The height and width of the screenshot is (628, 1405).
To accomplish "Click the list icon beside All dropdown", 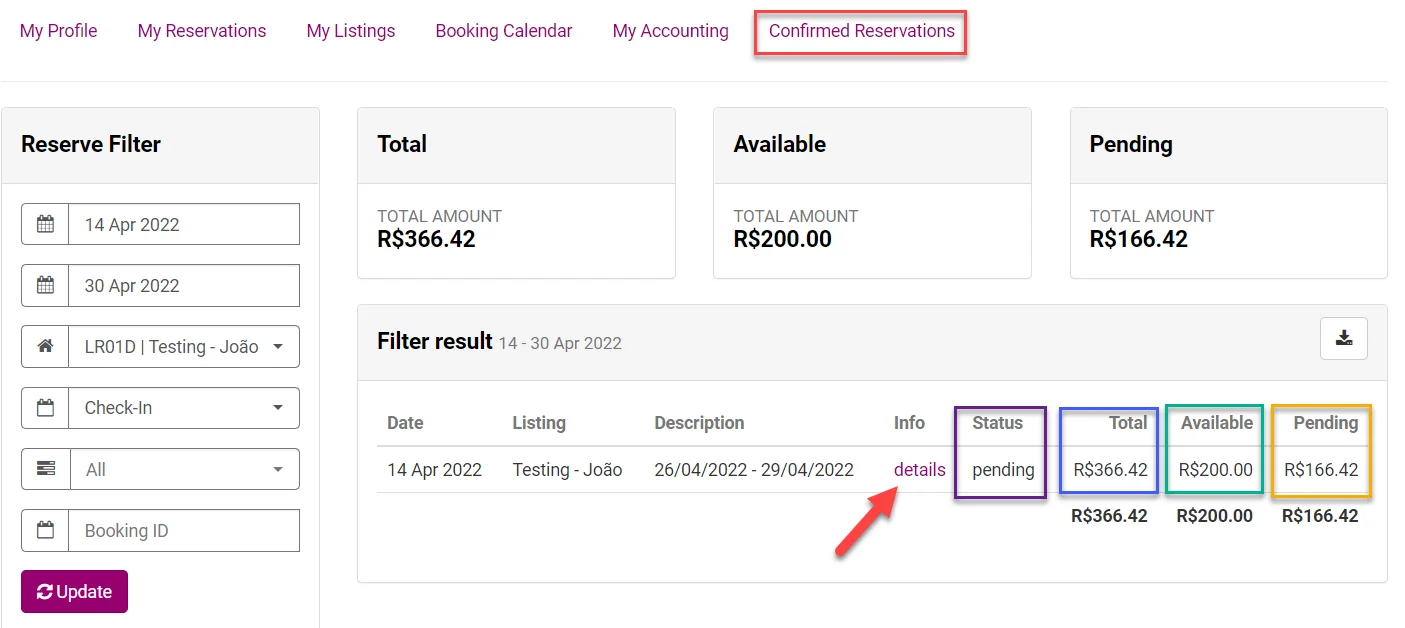I will pyautogui.click(x=45, y=469).
